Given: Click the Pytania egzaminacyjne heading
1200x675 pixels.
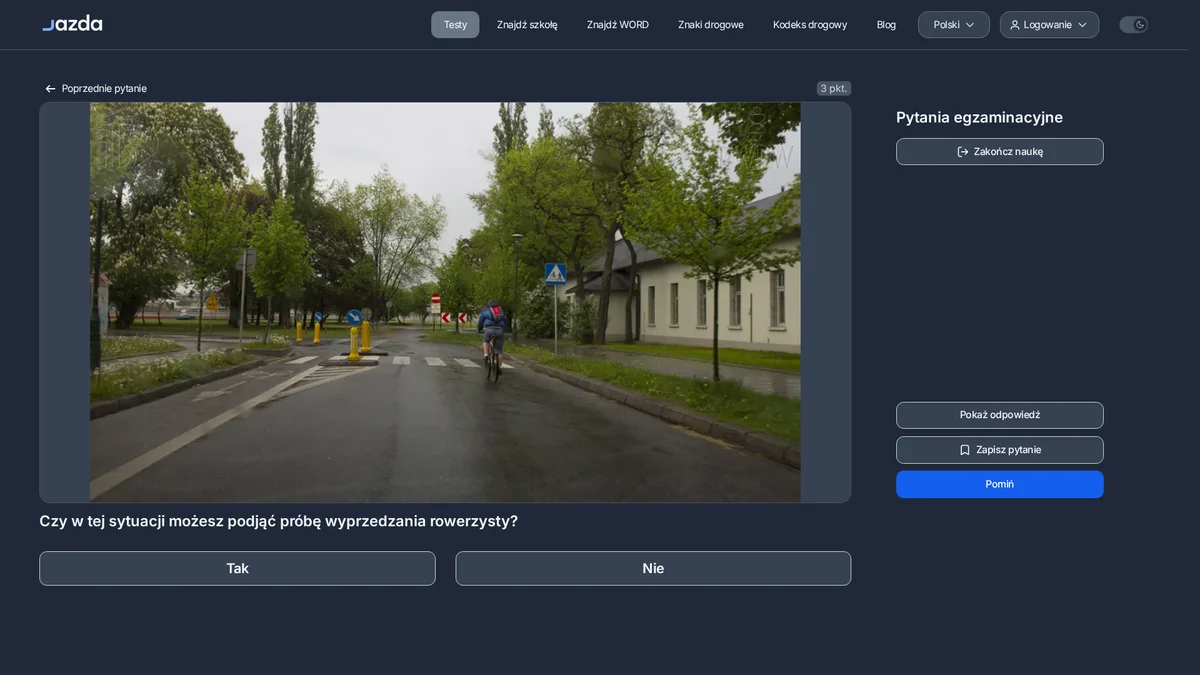Looking at the screenshot, I should (x=979, y=118).
